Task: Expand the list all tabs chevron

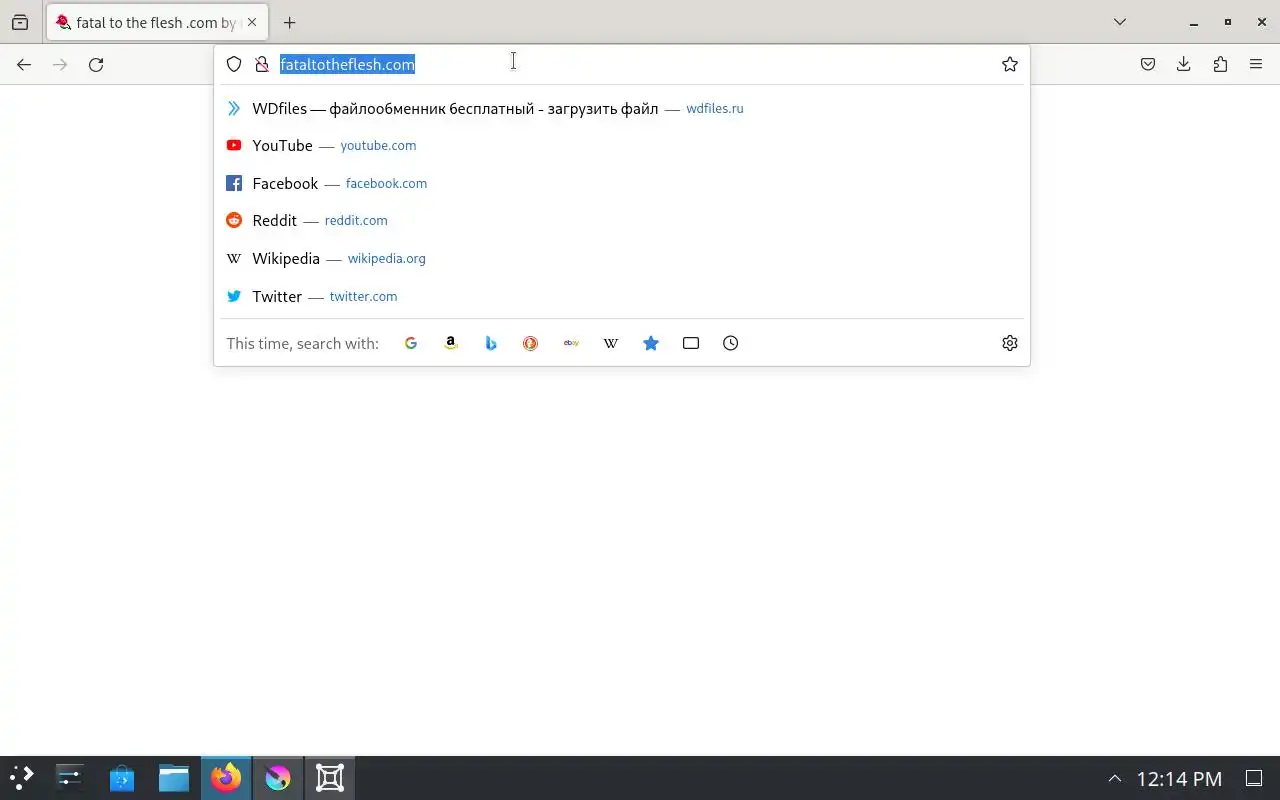Action: pos(1120,22)
